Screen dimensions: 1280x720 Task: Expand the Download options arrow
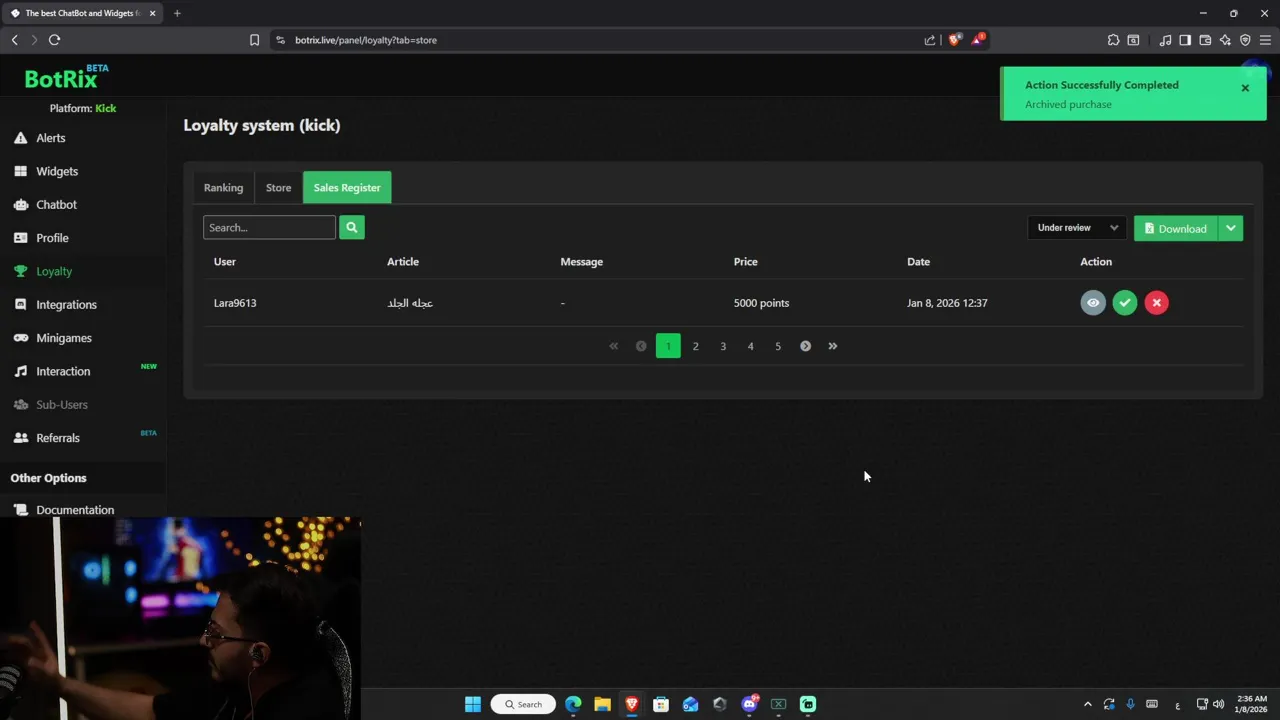pos(1231,228)
